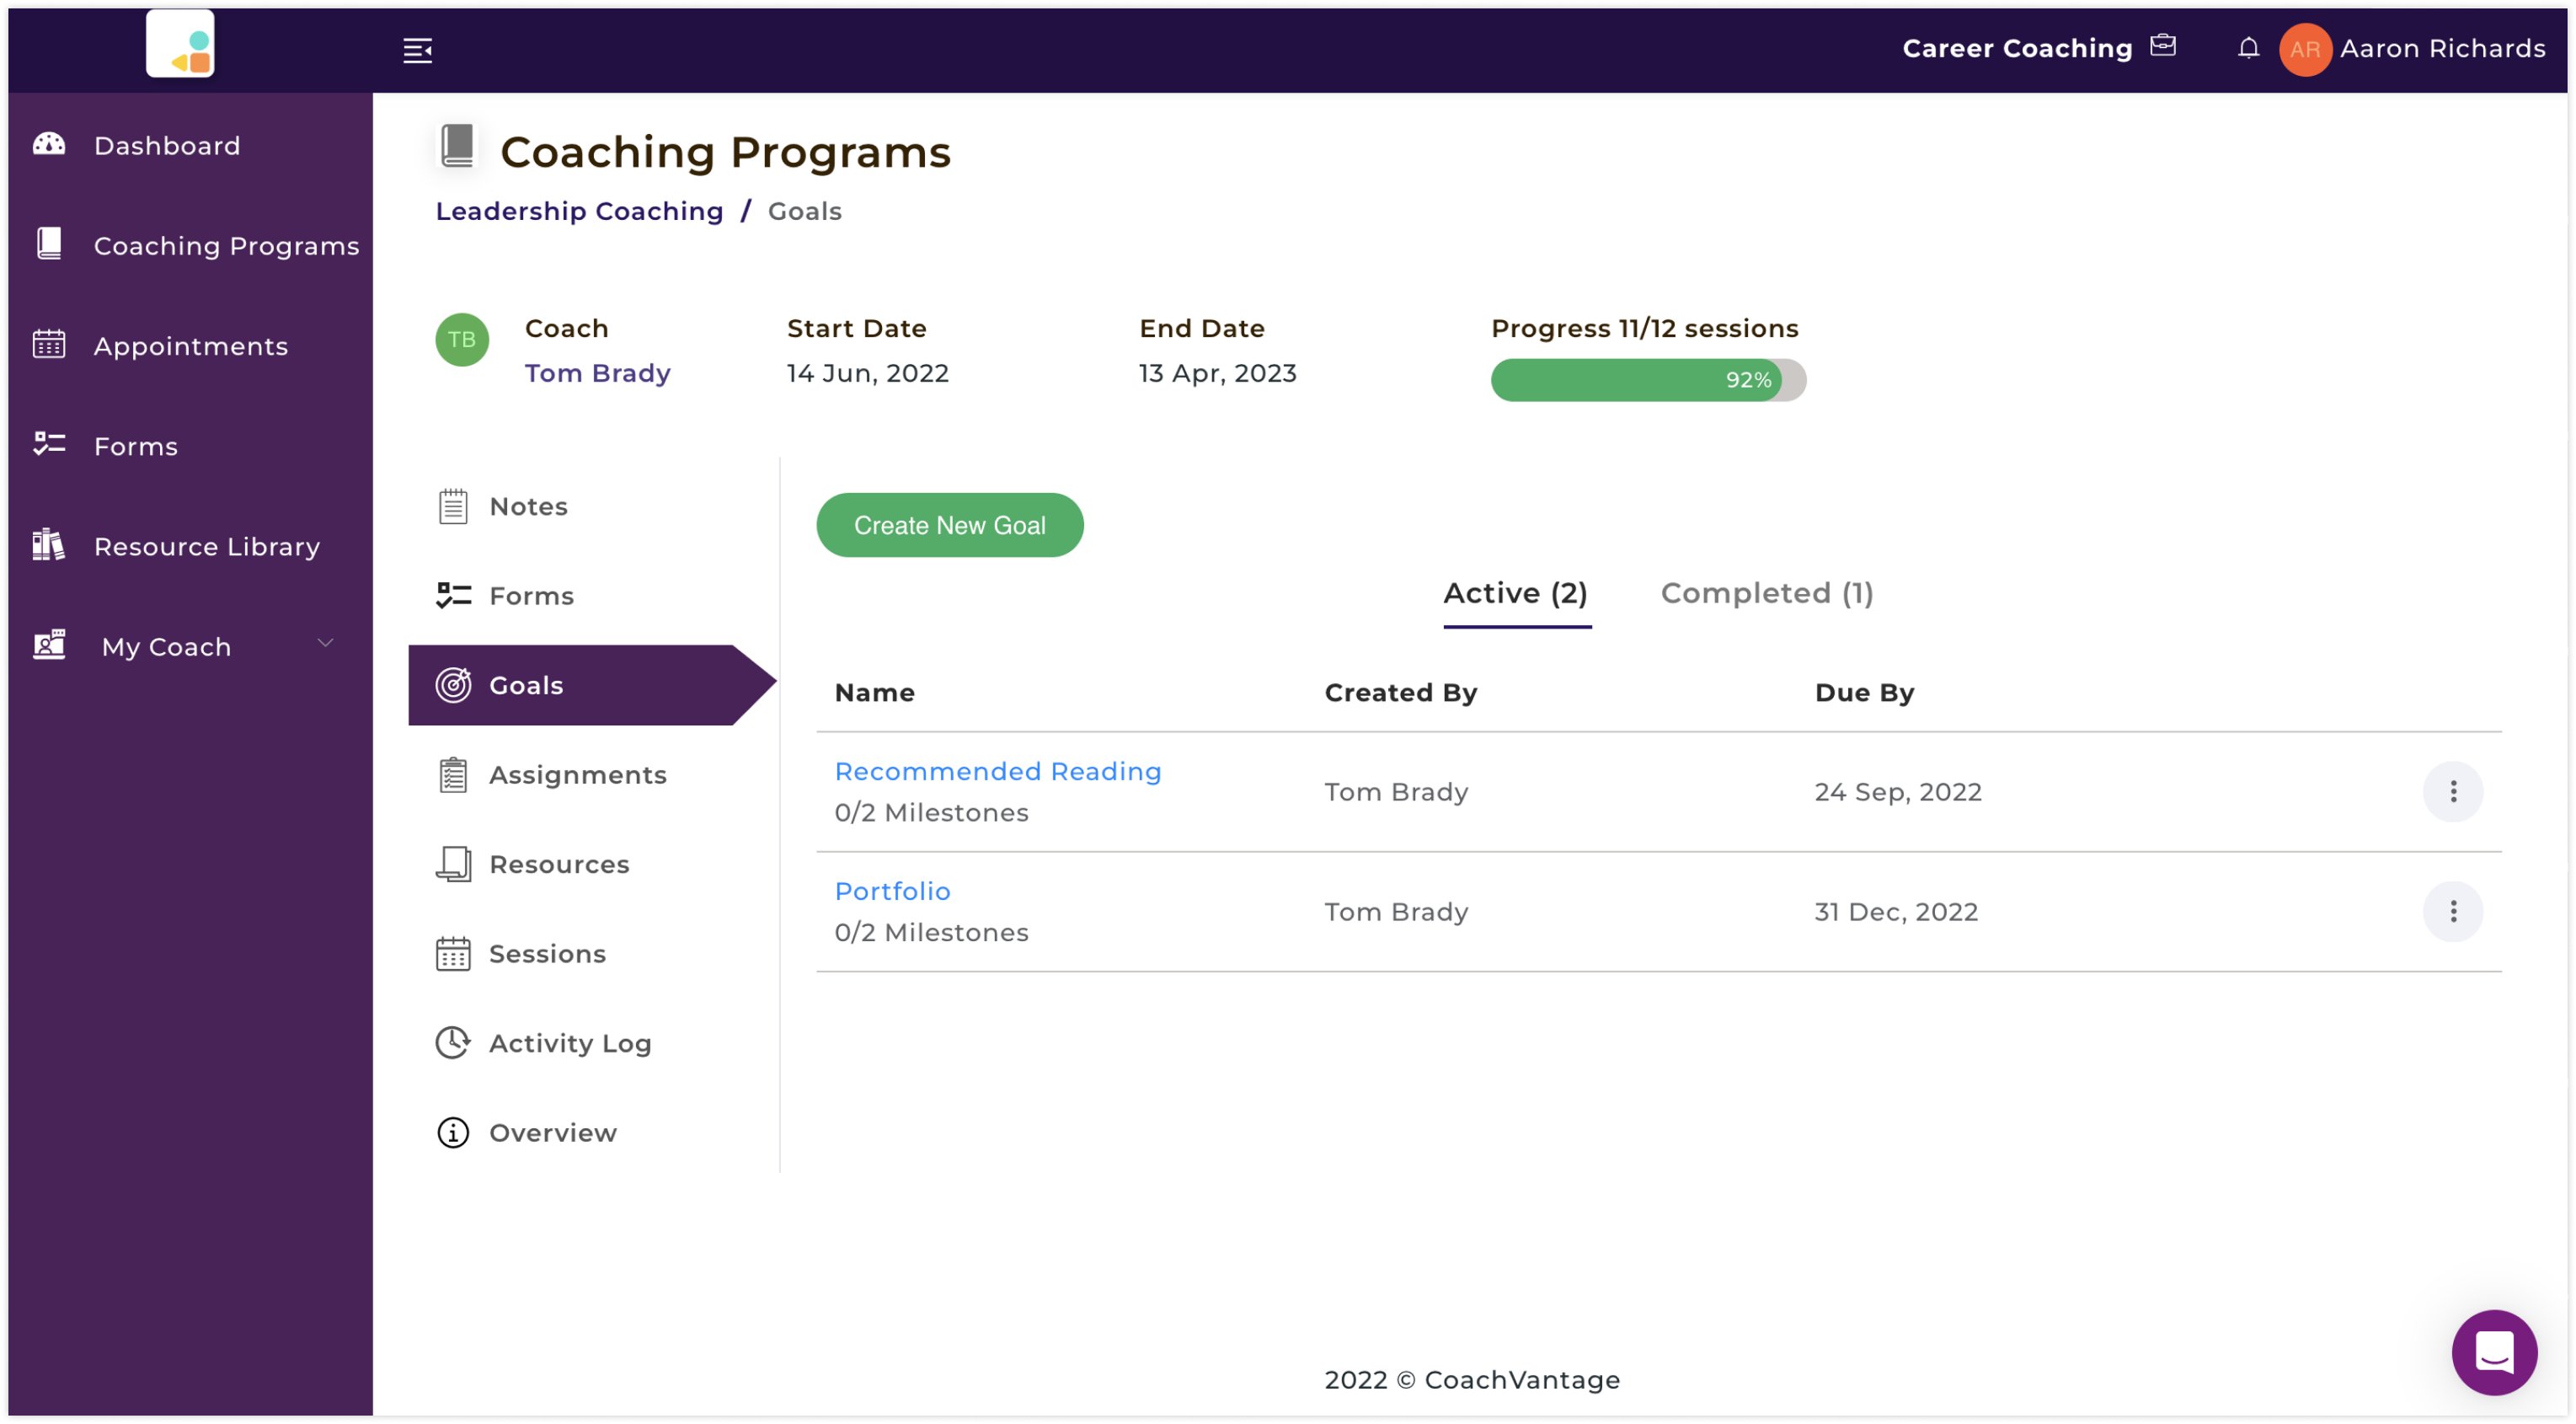Open the Portfolio goal link
This screenshot has height=1424, width=2576.
[892, 891]
